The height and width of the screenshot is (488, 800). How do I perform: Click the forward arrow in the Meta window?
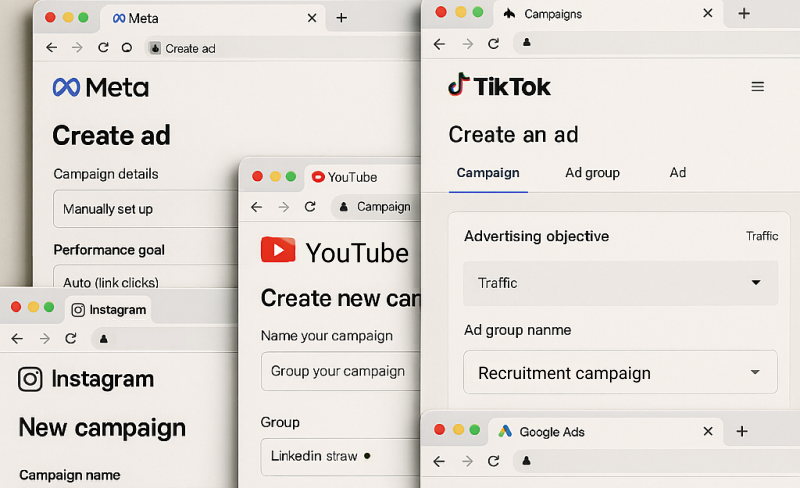coord(77,48)
